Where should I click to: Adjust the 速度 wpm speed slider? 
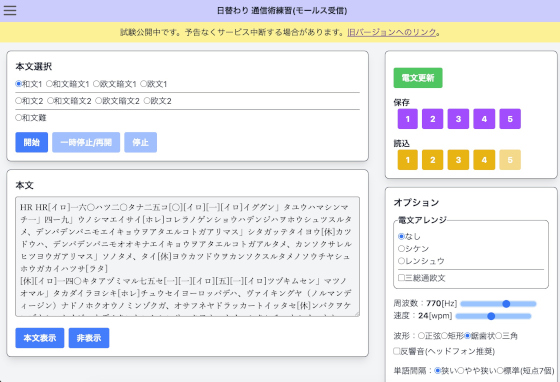coord(493,316)
